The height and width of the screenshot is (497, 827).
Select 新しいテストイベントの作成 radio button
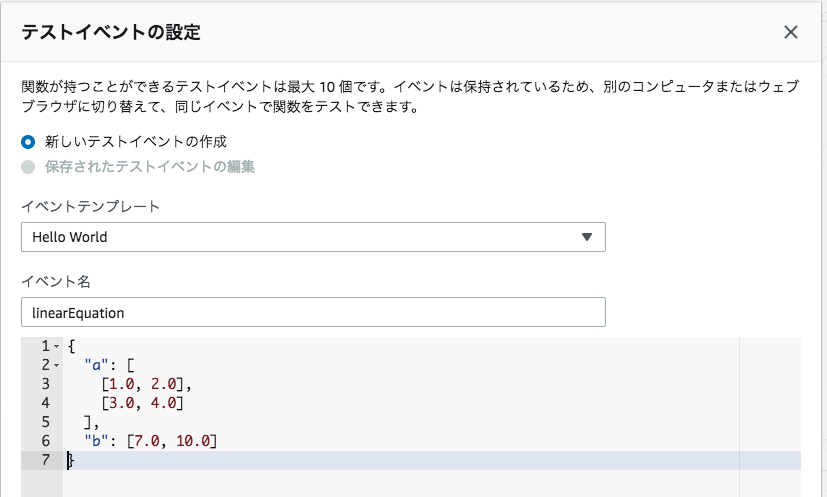click(x=28, y=141)
